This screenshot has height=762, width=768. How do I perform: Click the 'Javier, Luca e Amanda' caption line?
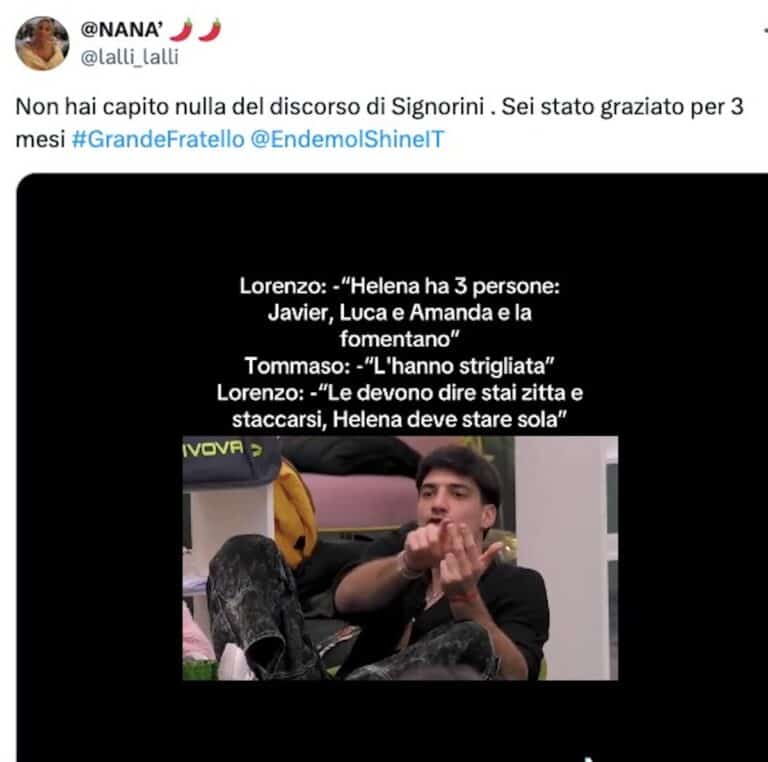click(x=400, y=312)
